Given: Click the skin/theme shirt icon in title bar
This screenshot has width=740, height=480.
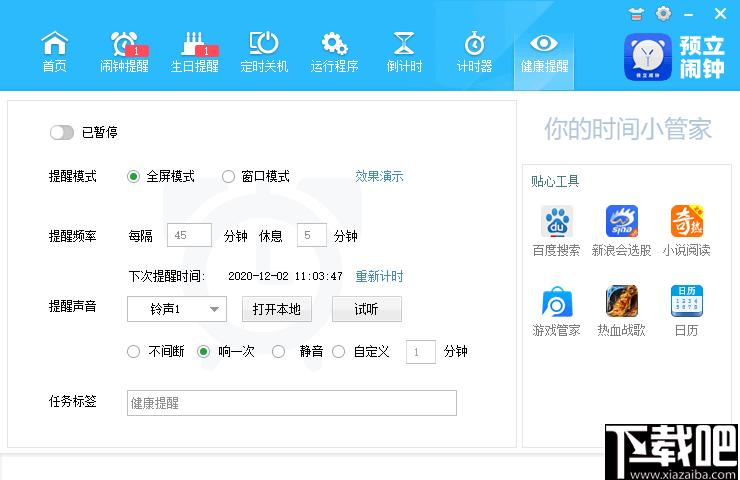Looking at the screenshot, I should click(636, 14).
